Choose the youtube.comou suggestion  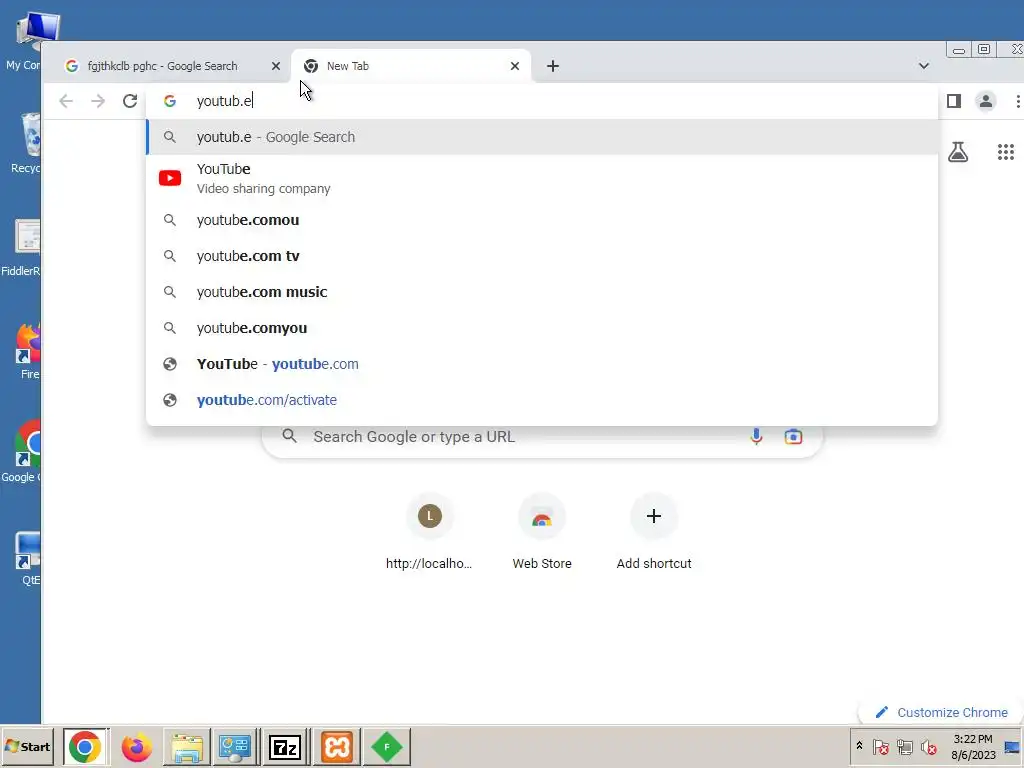[x=542, y=220]
